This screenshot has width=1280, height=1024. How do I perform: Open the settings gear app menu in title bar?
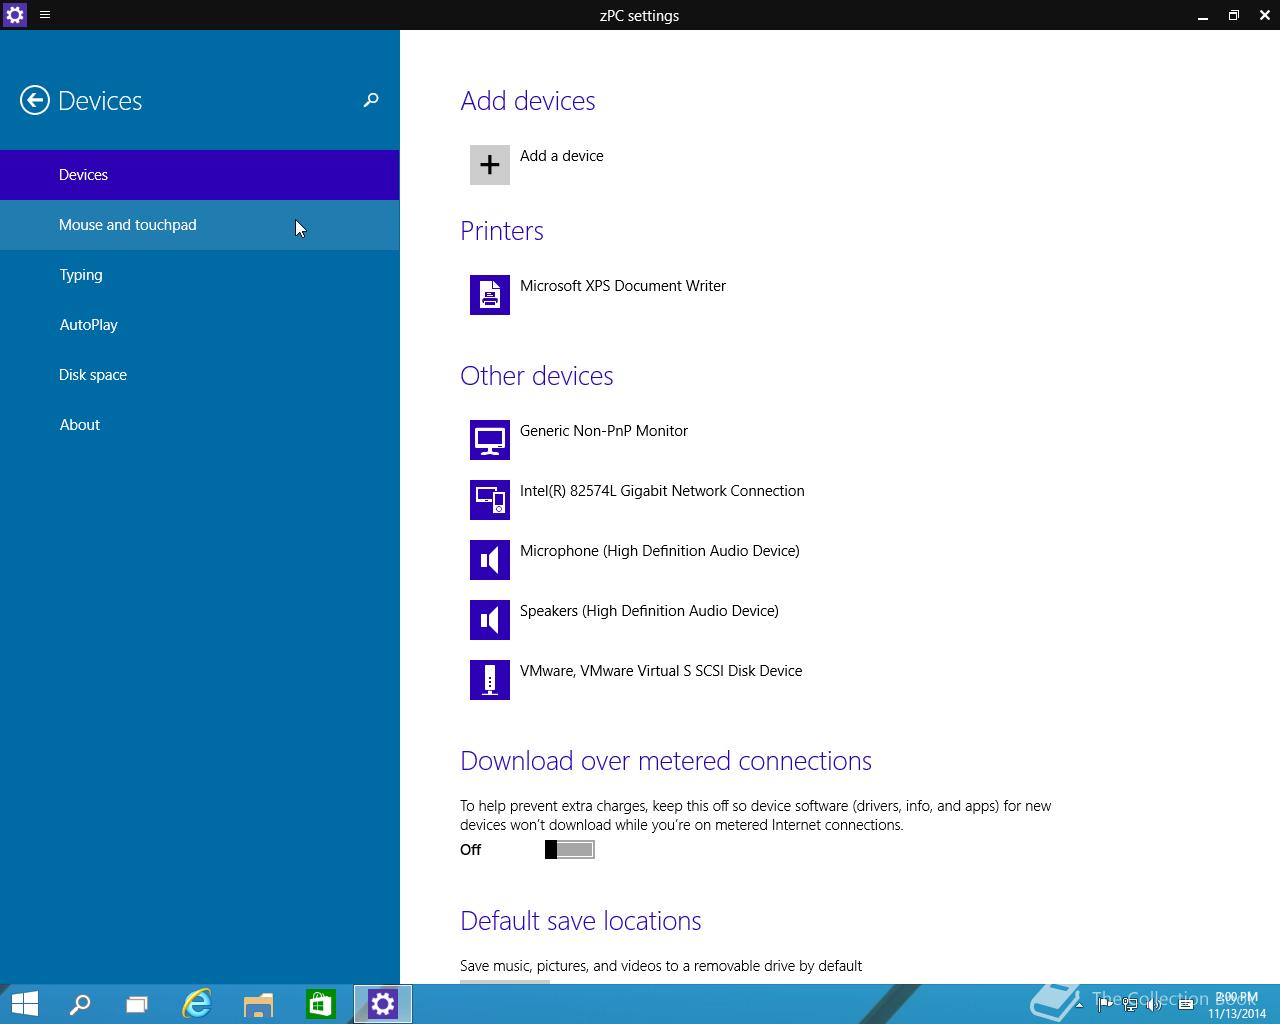15,15
